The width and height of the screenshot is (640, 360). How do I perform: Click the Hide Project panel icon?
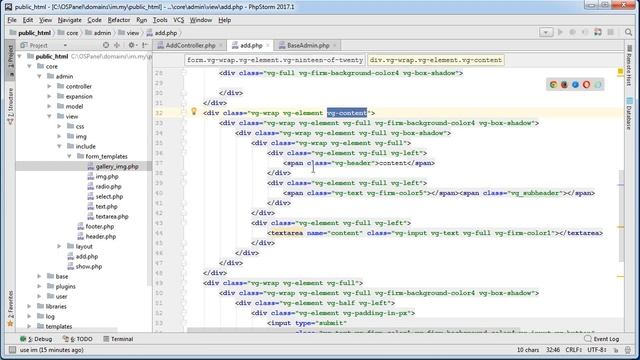(145, 45)
